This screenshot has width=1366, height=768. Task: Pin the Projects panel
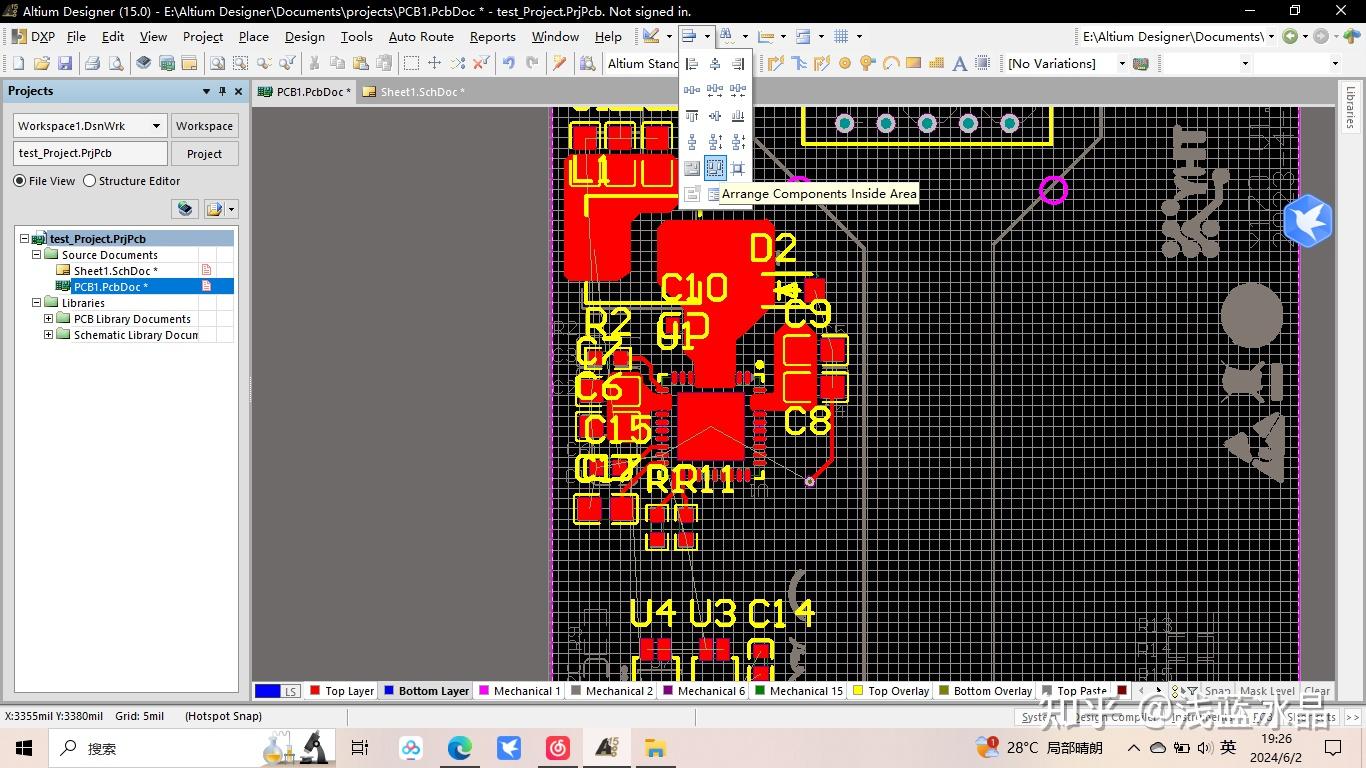point(222,91)
